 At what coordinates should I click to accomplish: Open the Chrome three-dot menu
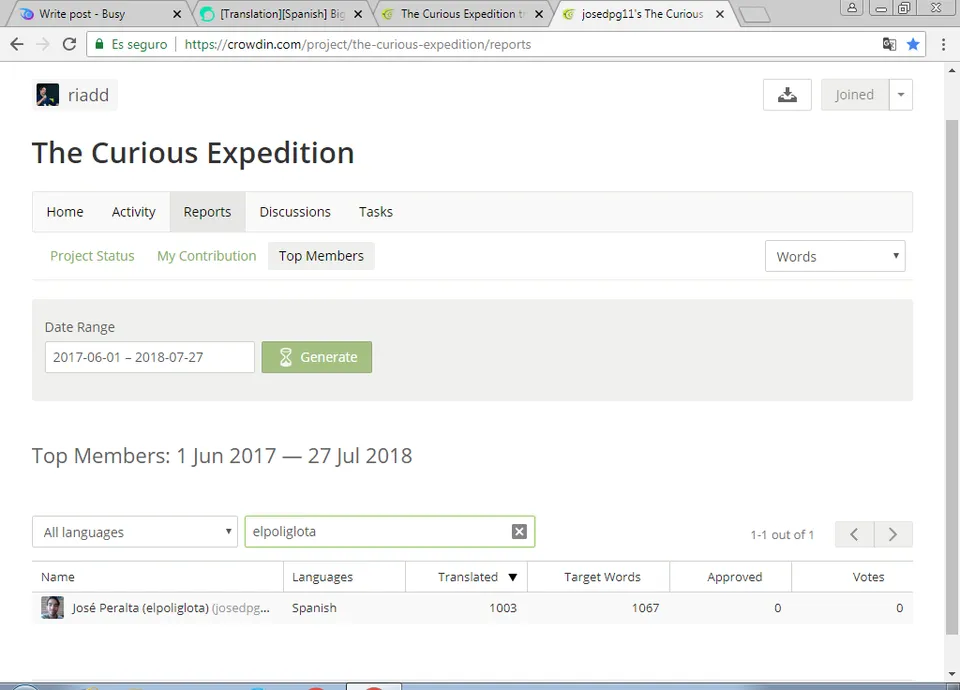(943, 44)
